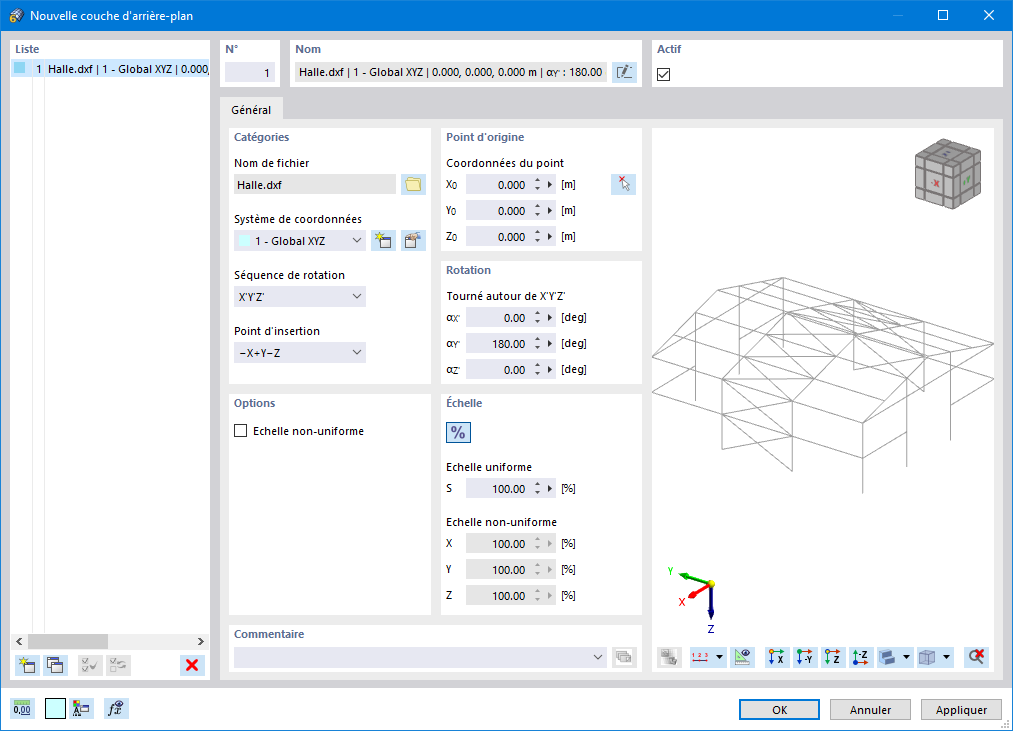Click the navigation cube in preview
The width and height of the screenshot is (1013, 731).
947,174
